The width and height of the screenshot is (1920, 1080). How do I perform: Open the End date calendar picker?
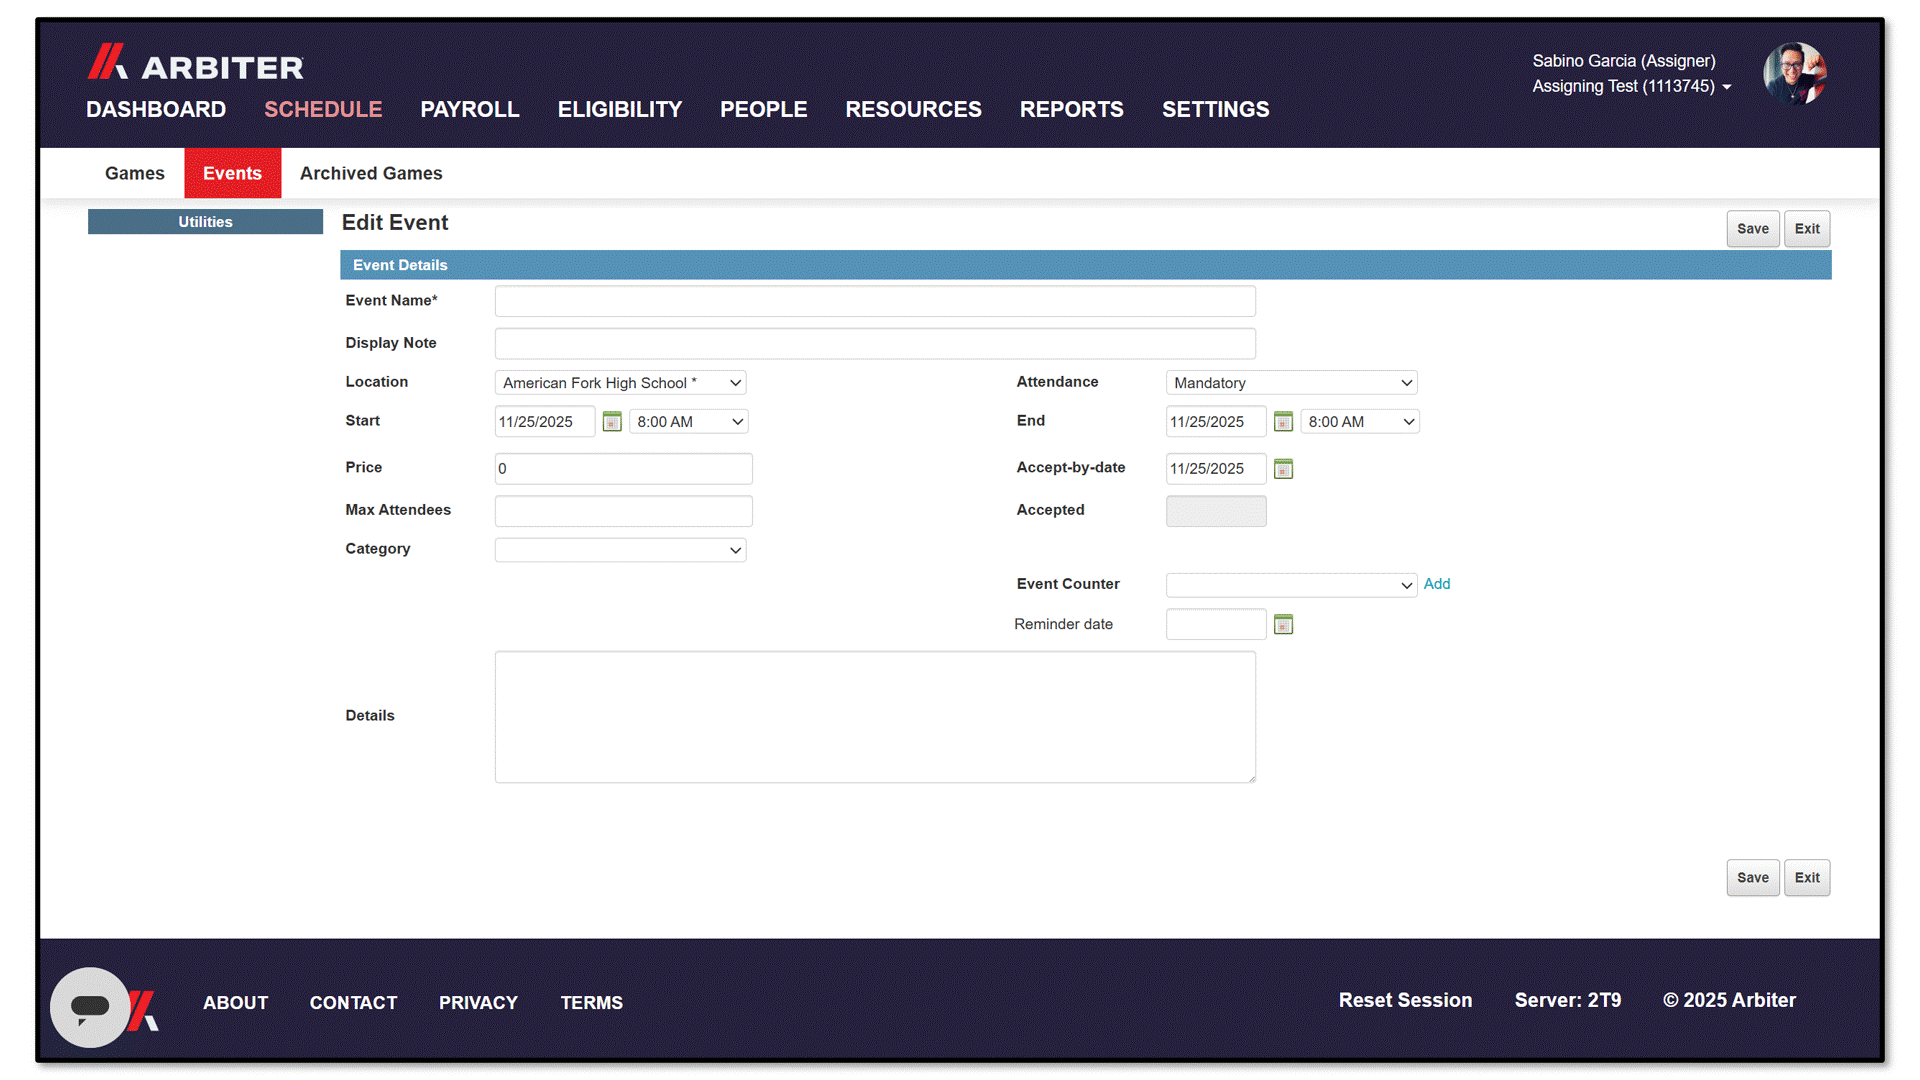click(1283, 422)
